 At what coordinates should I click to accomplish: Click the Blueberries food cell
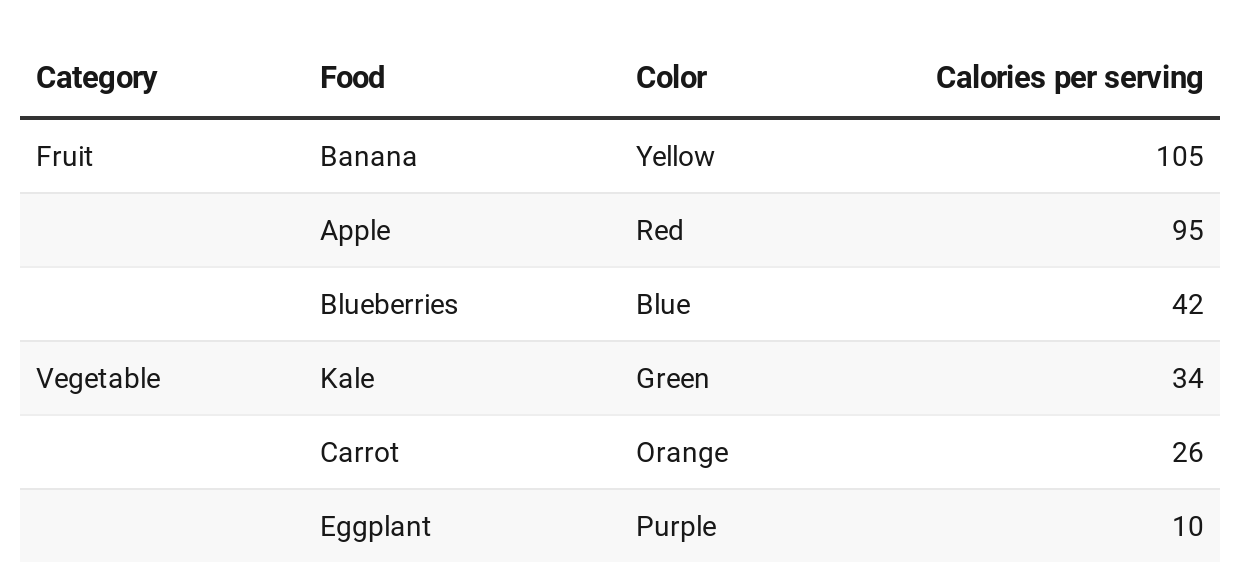tap(389, 305)
